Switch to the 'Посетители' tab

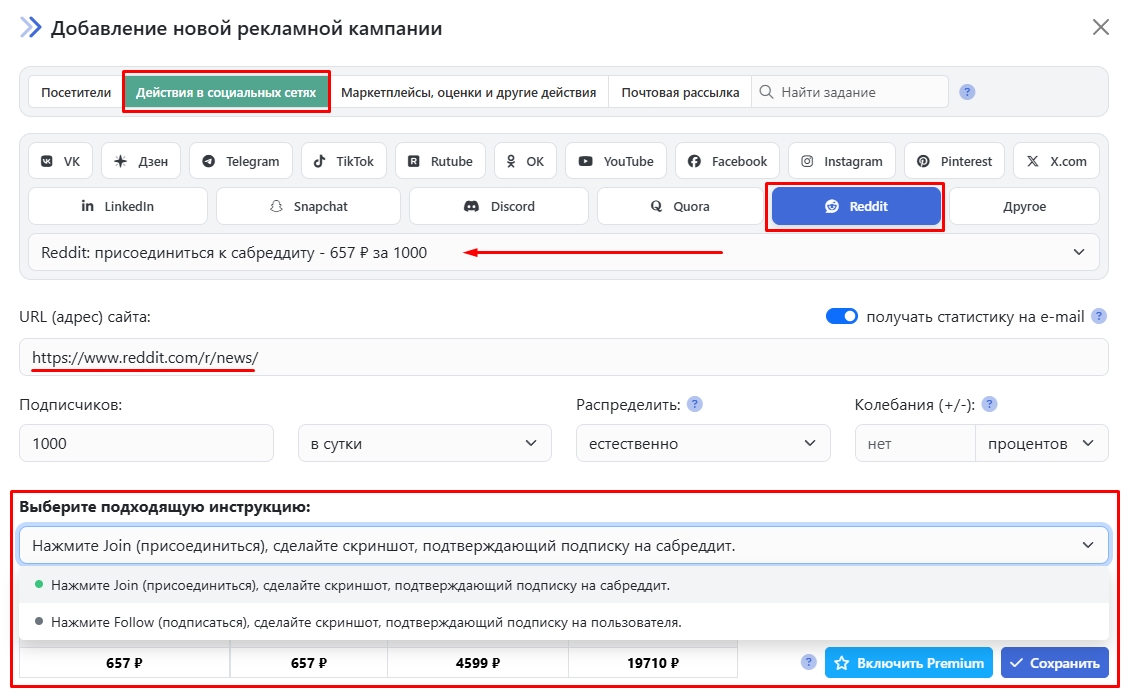[x=76, y=92]
